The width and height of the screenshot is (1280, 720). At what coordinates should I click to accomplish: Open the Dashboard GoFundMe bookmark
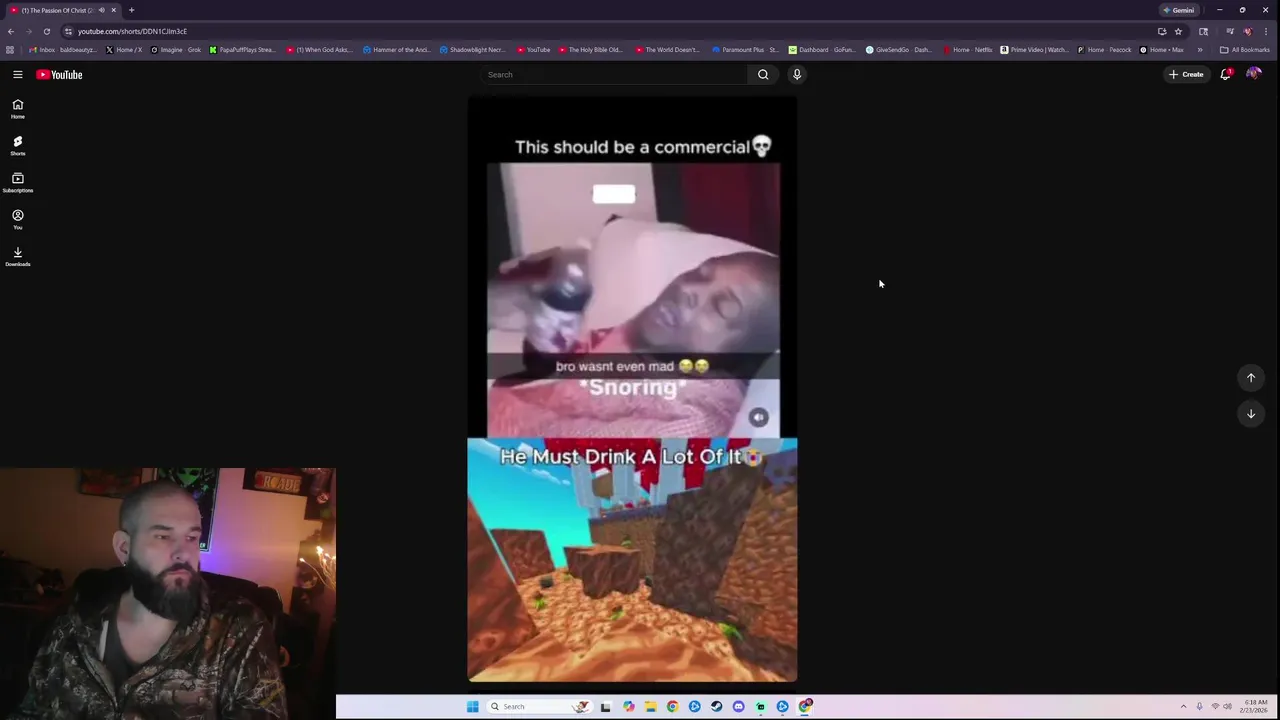[x=822, y=50]
